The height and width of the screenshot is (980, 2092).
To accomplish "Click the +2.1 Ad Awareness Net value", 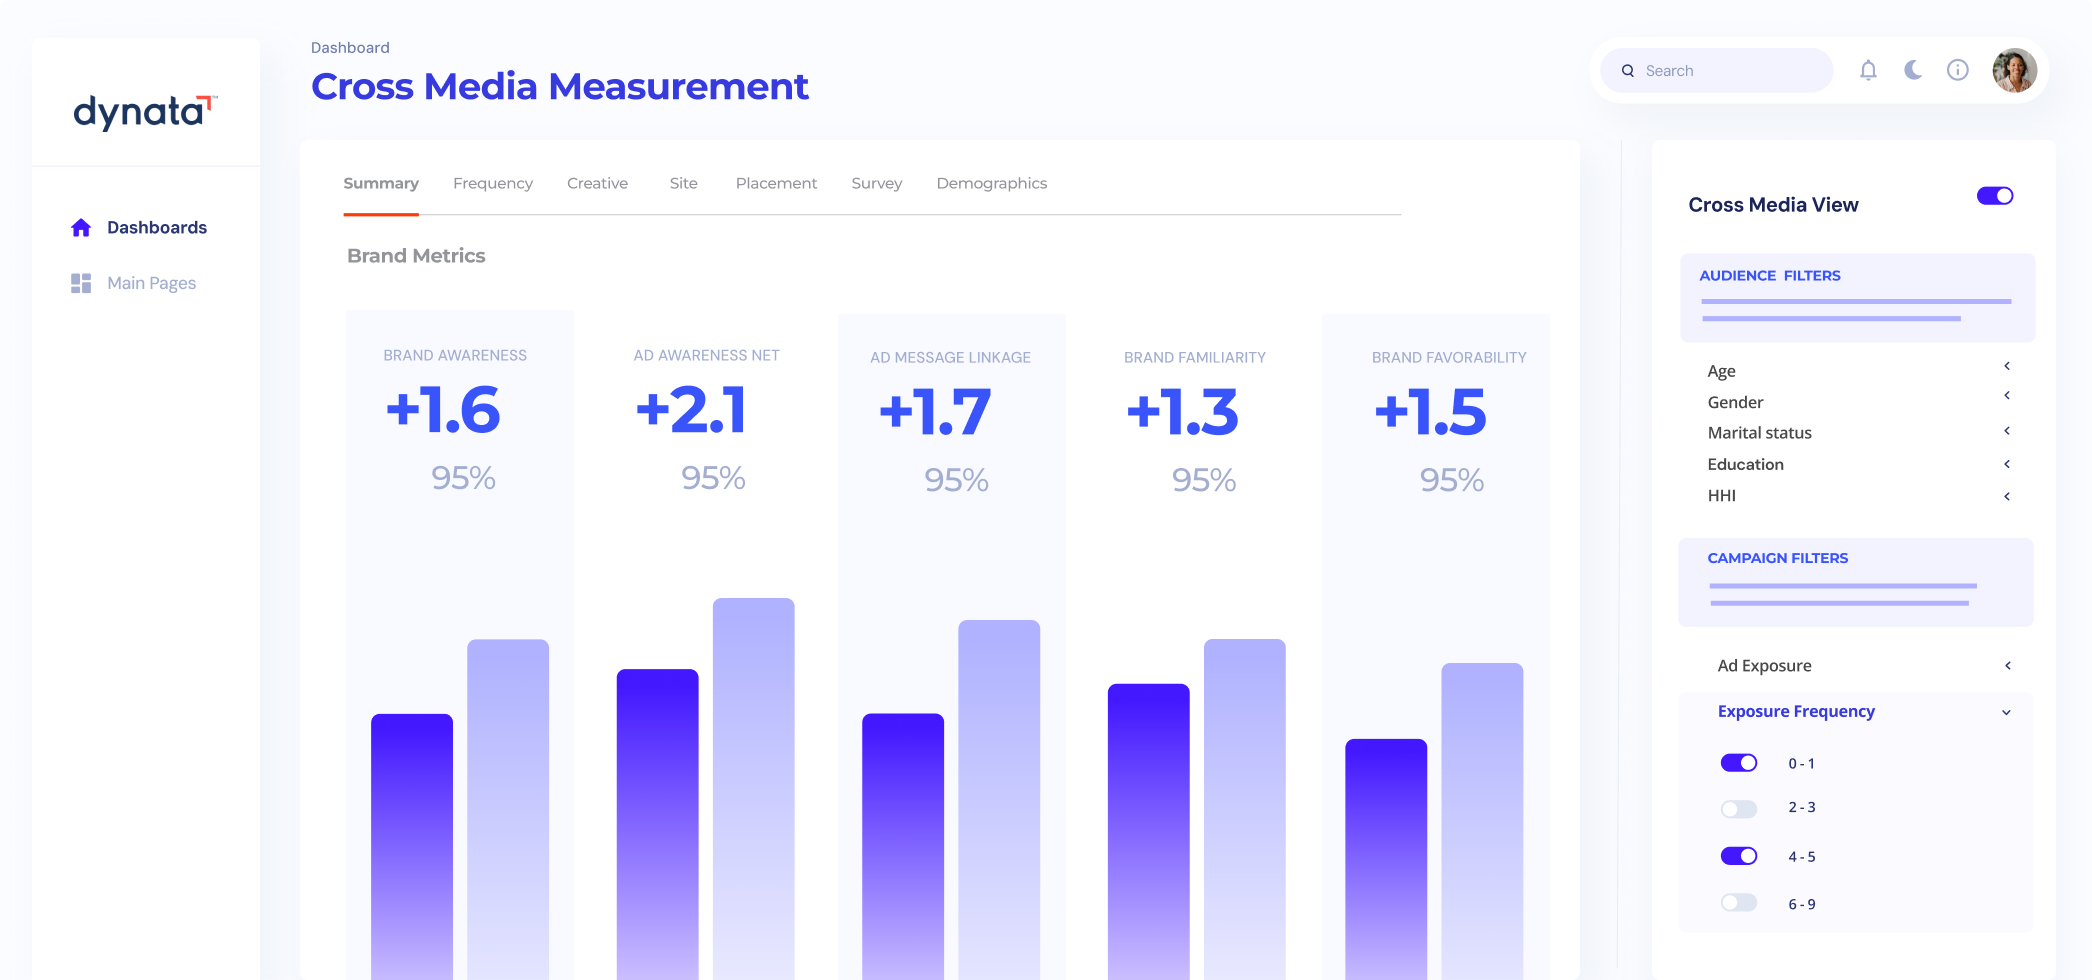I will [691, 410].
